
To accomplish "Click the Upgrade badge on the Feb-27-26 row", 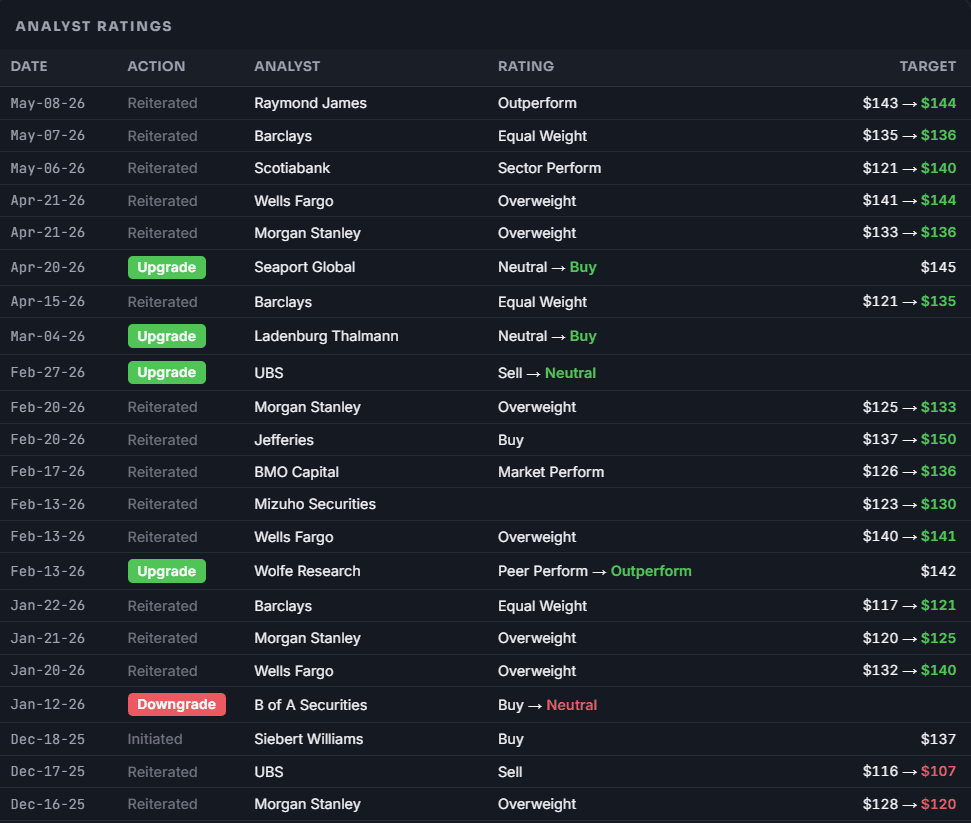I will pos(167,373).
